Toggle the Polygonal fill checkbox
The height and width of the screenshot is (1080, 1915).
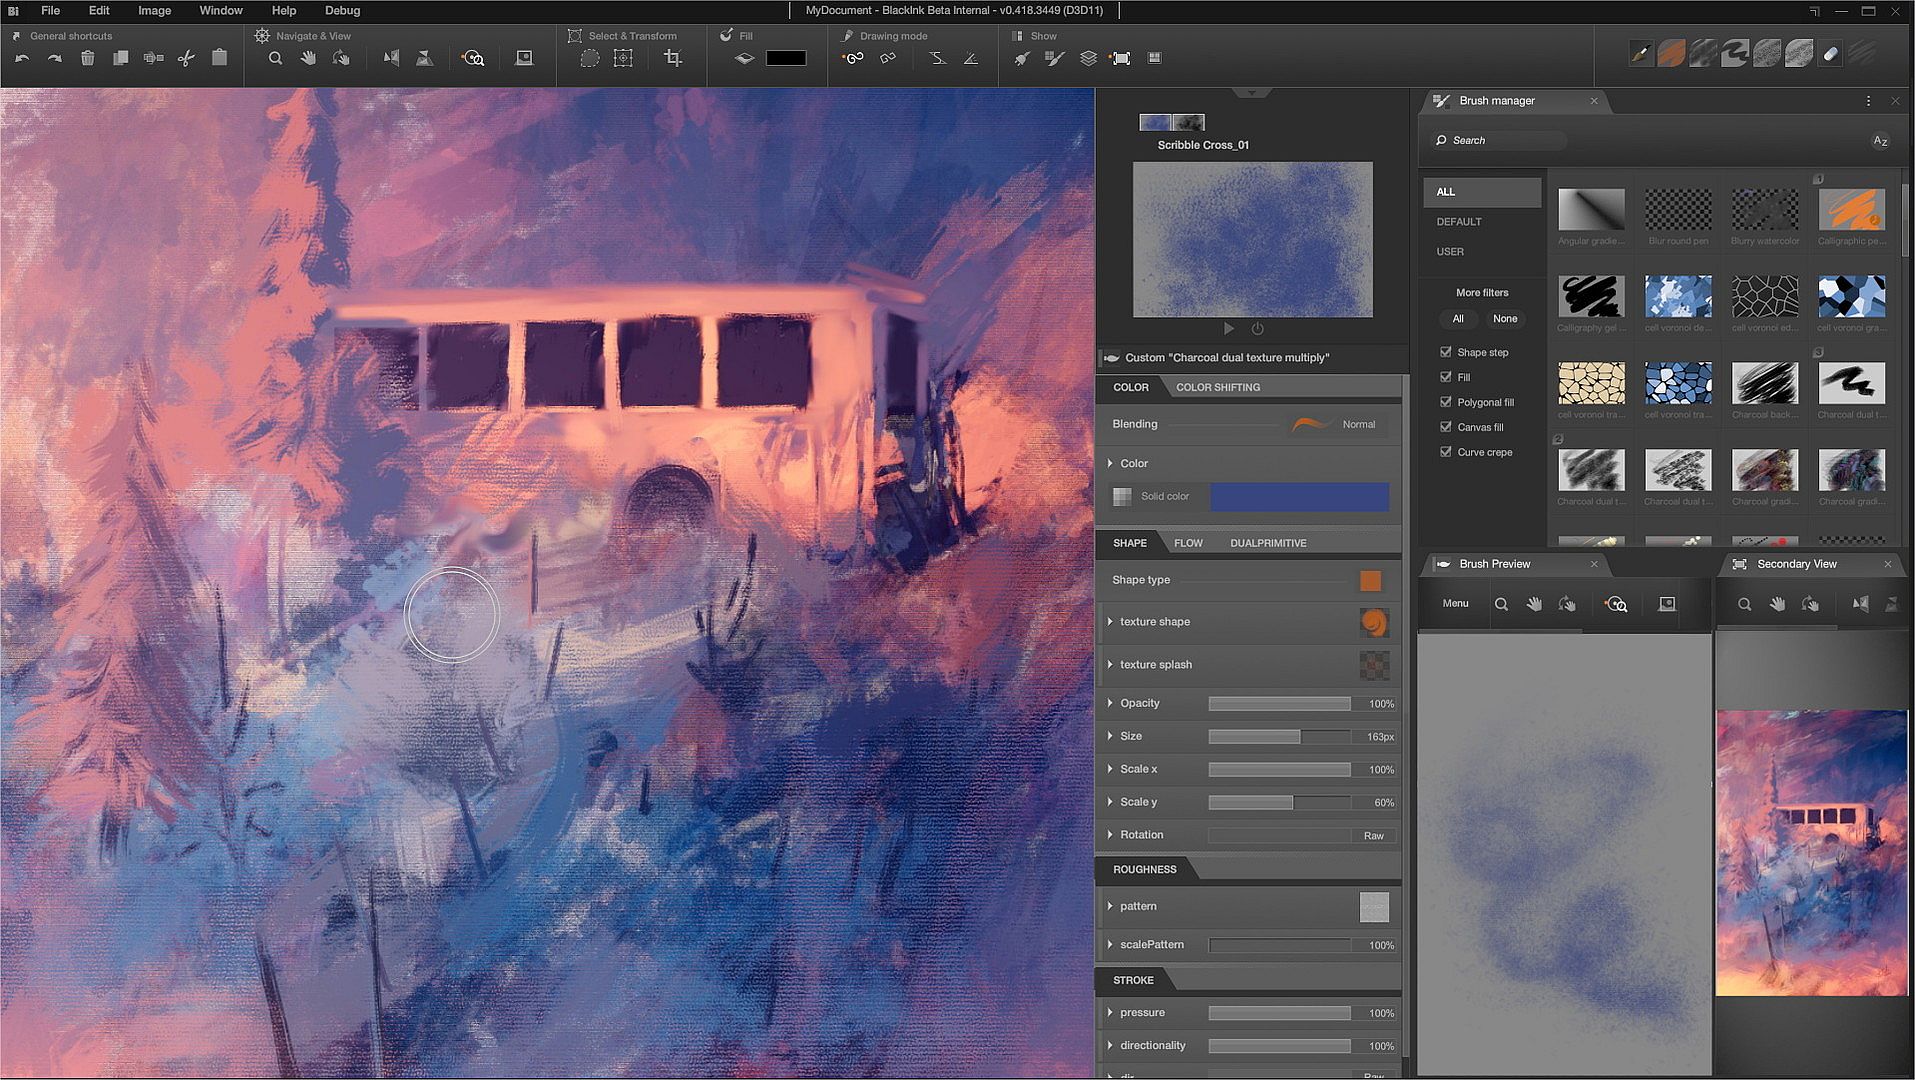point(1446,402)
